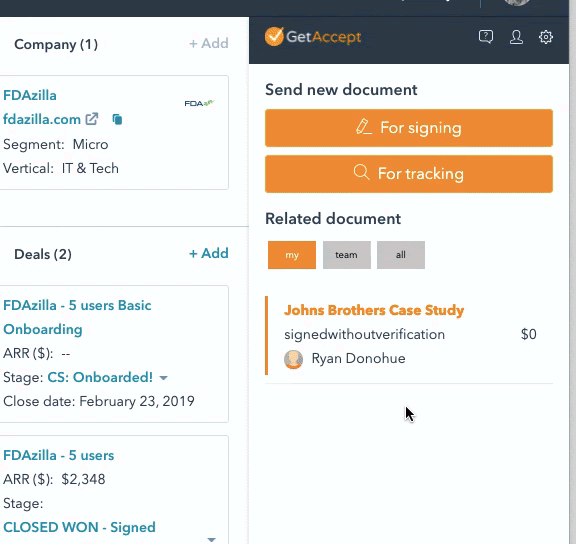Click the signedwithoutverification status text
Viewport: 576px width, 544px height.
click(x=364, y=335)
